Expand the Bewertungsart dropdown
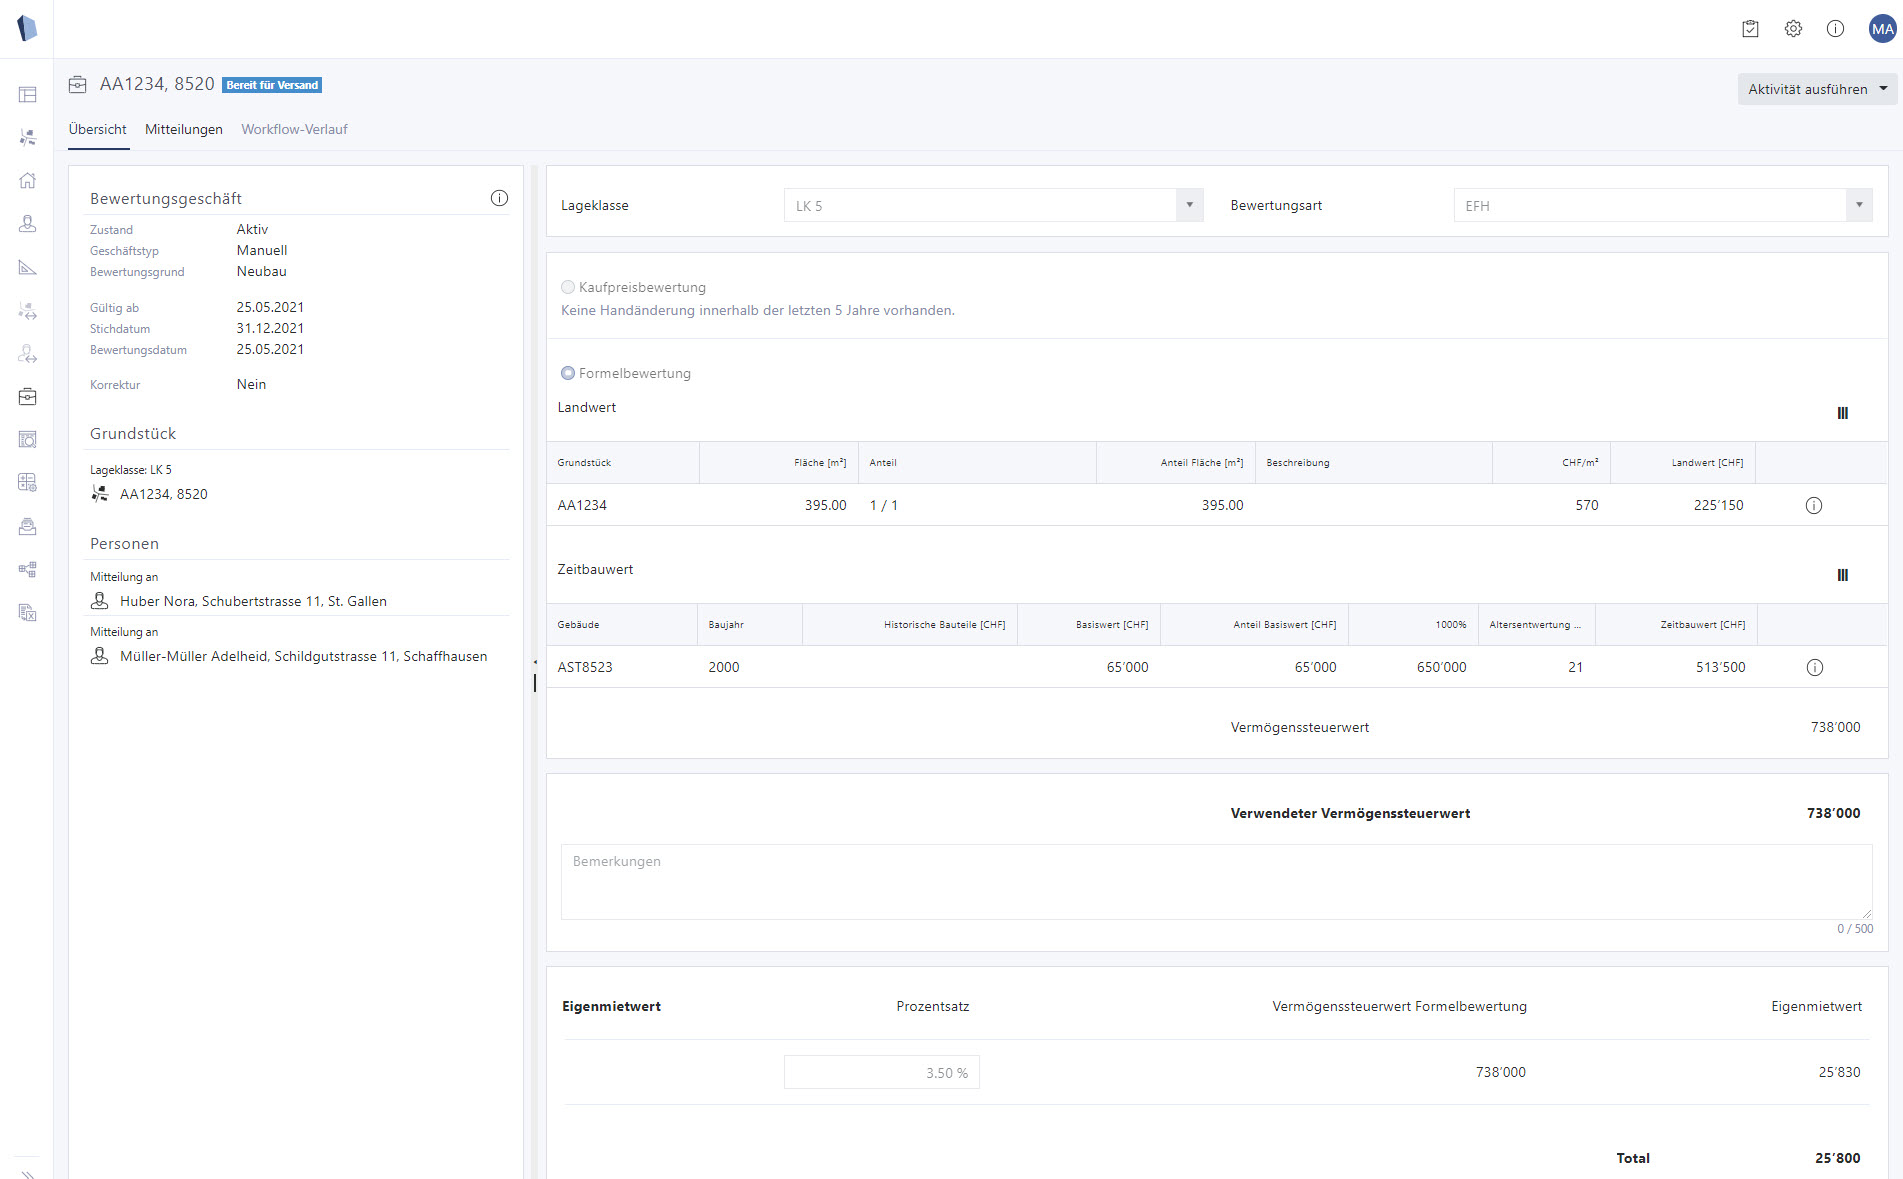 point(1858,206)
